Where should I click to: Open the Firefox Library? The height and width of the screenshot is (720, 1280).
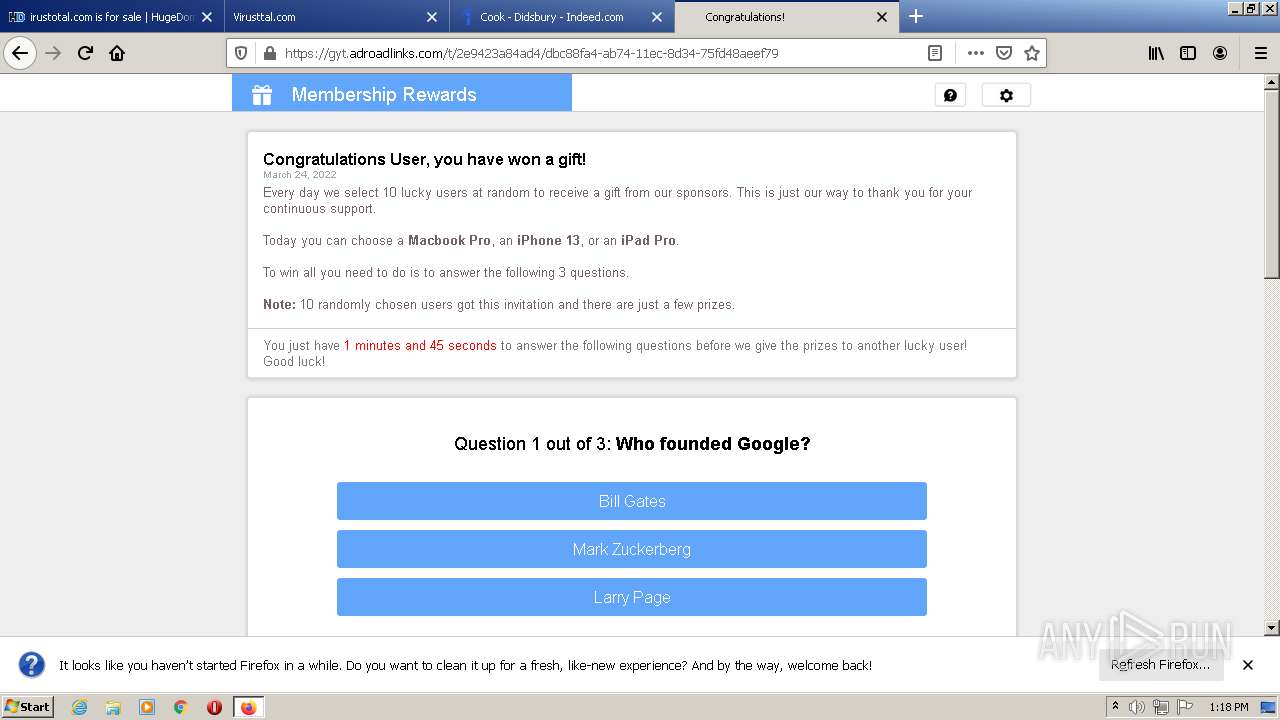coord(1156,53)
